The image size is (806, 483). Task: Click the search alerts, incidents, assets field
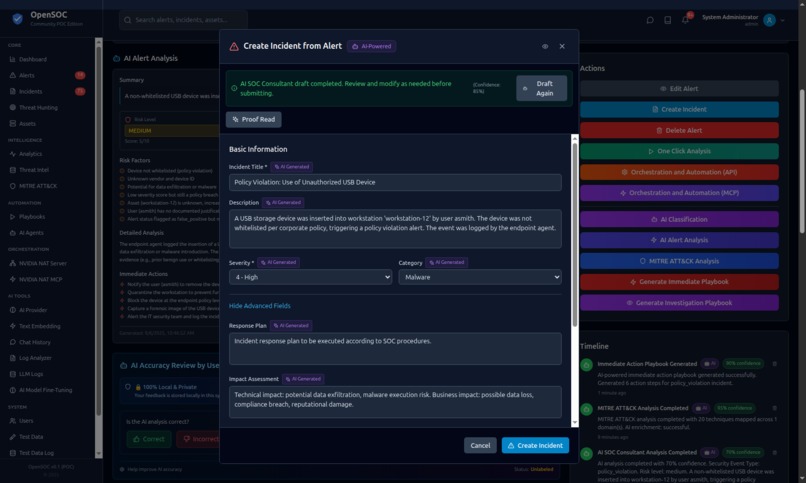point(183,20)
